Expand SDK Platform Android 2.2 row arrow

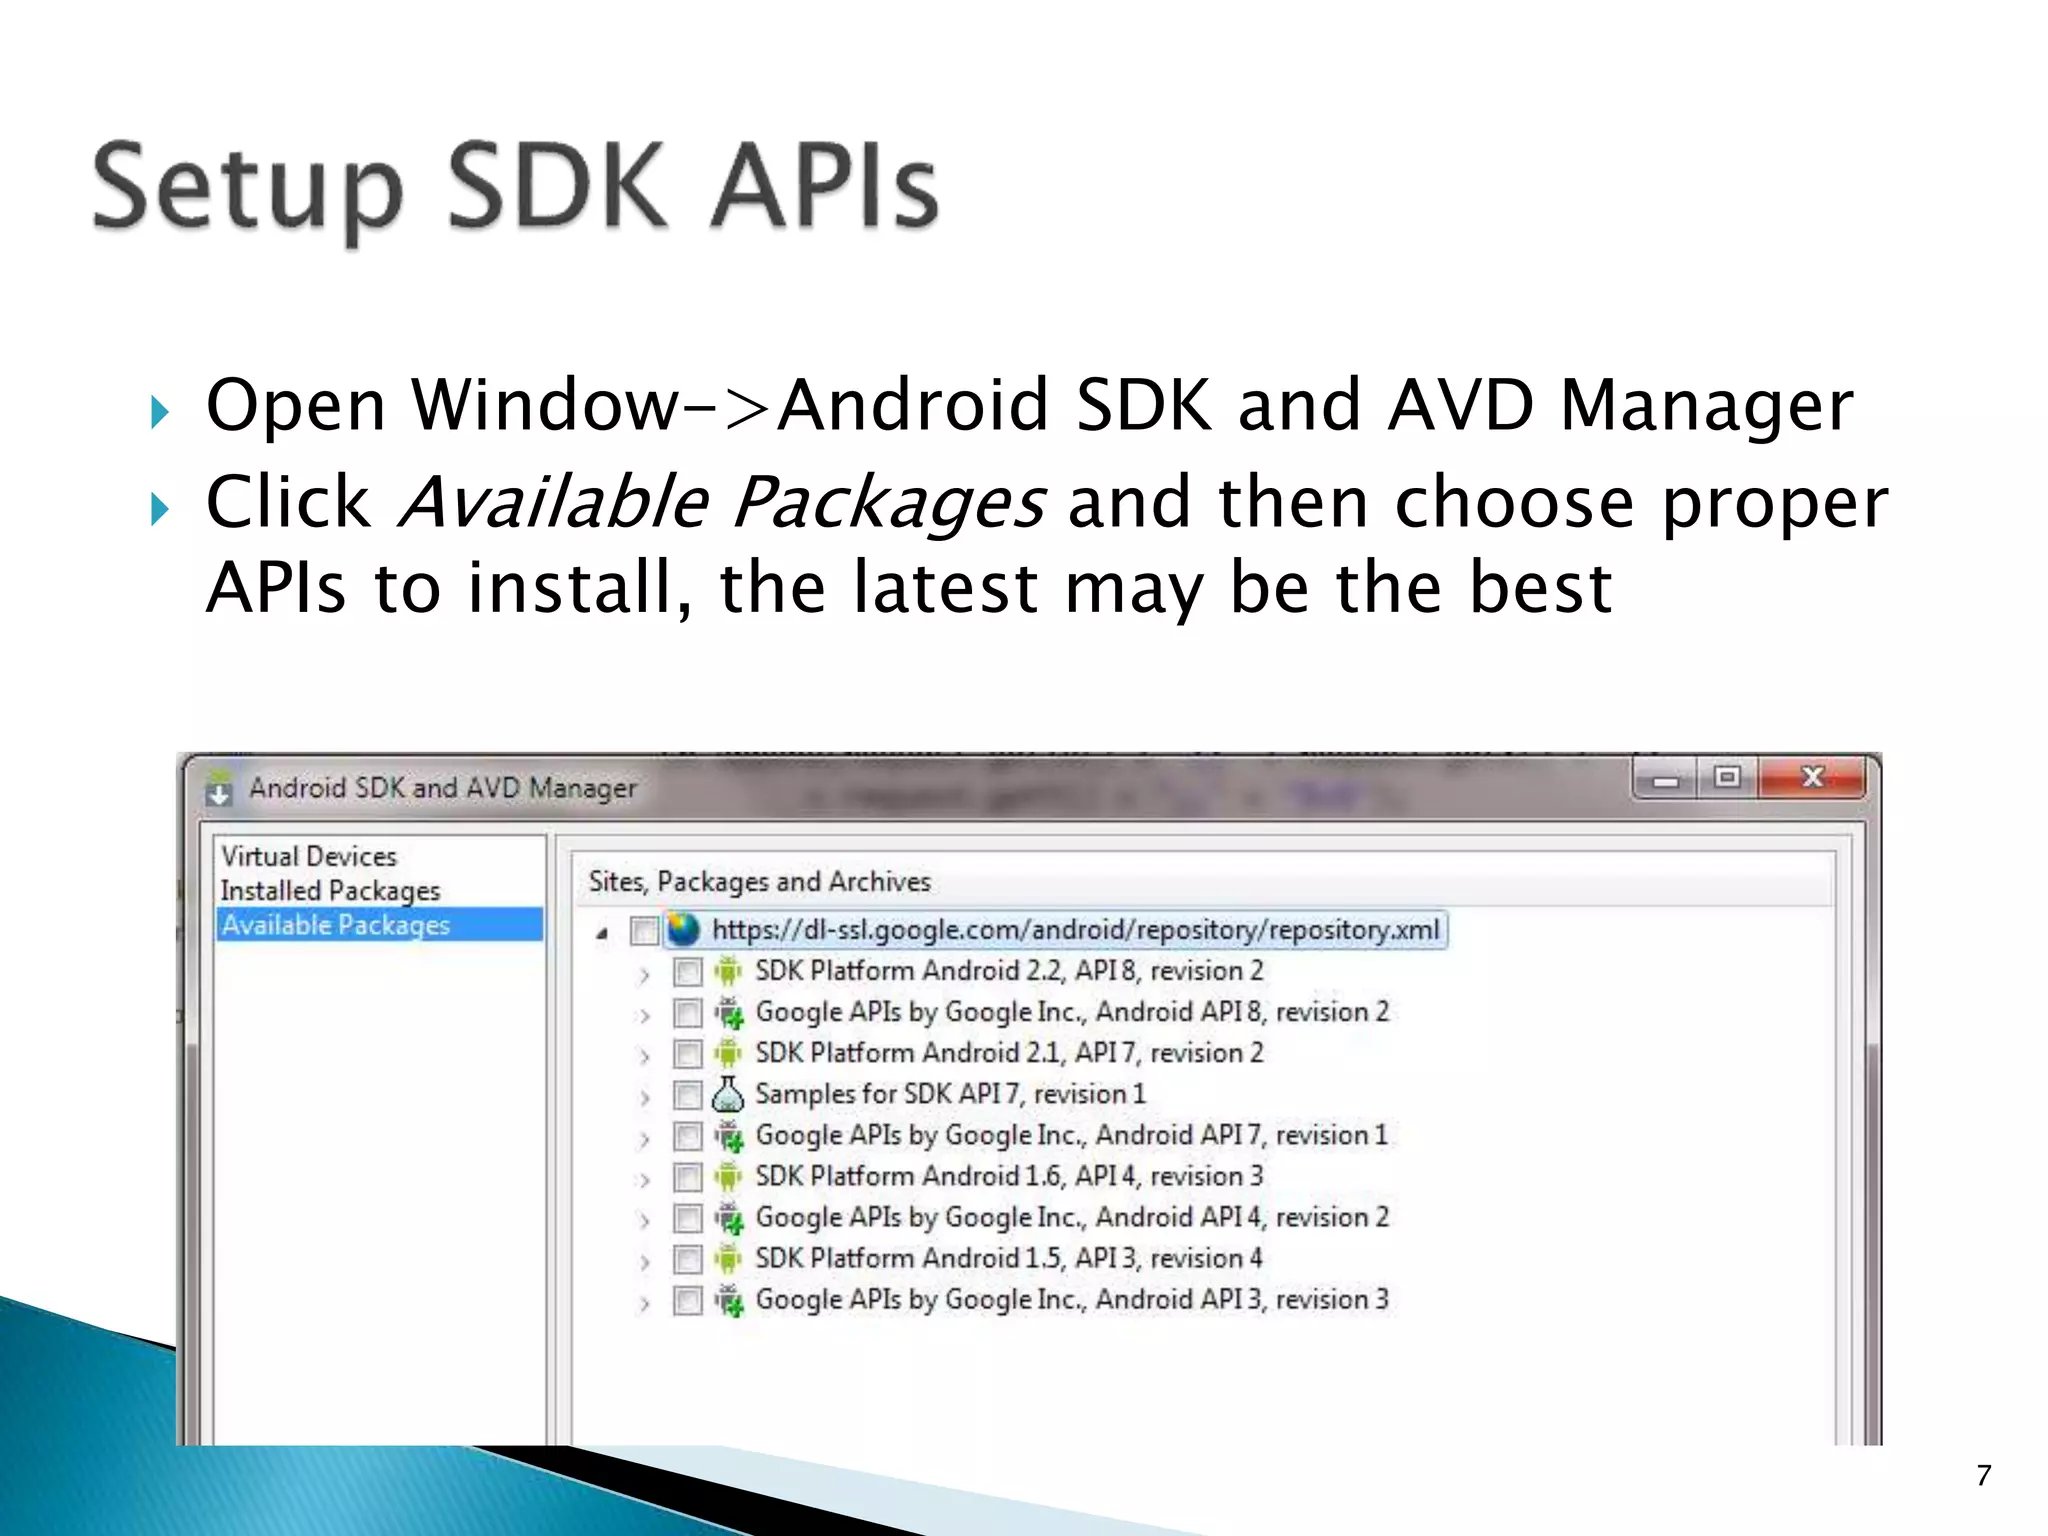click(645, 974)
